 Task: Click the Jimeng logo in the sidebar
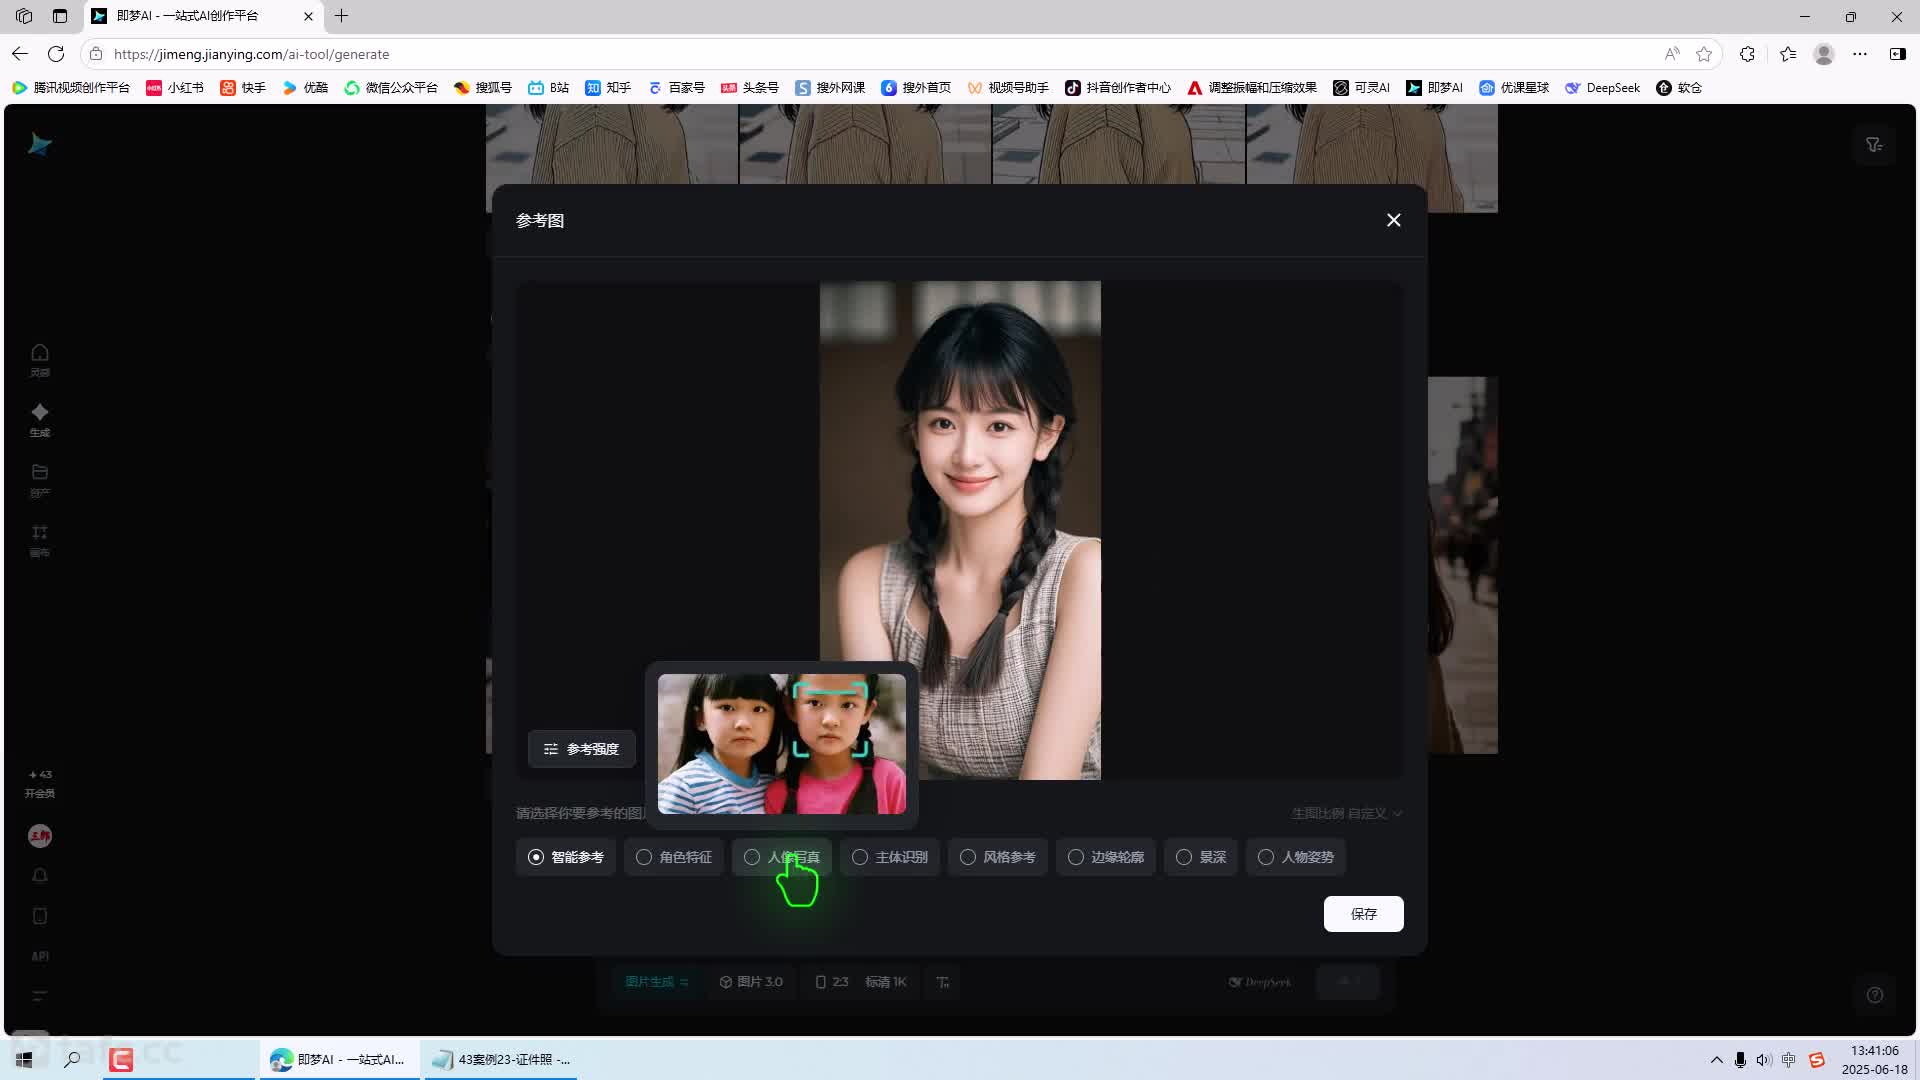coord(40,145)
